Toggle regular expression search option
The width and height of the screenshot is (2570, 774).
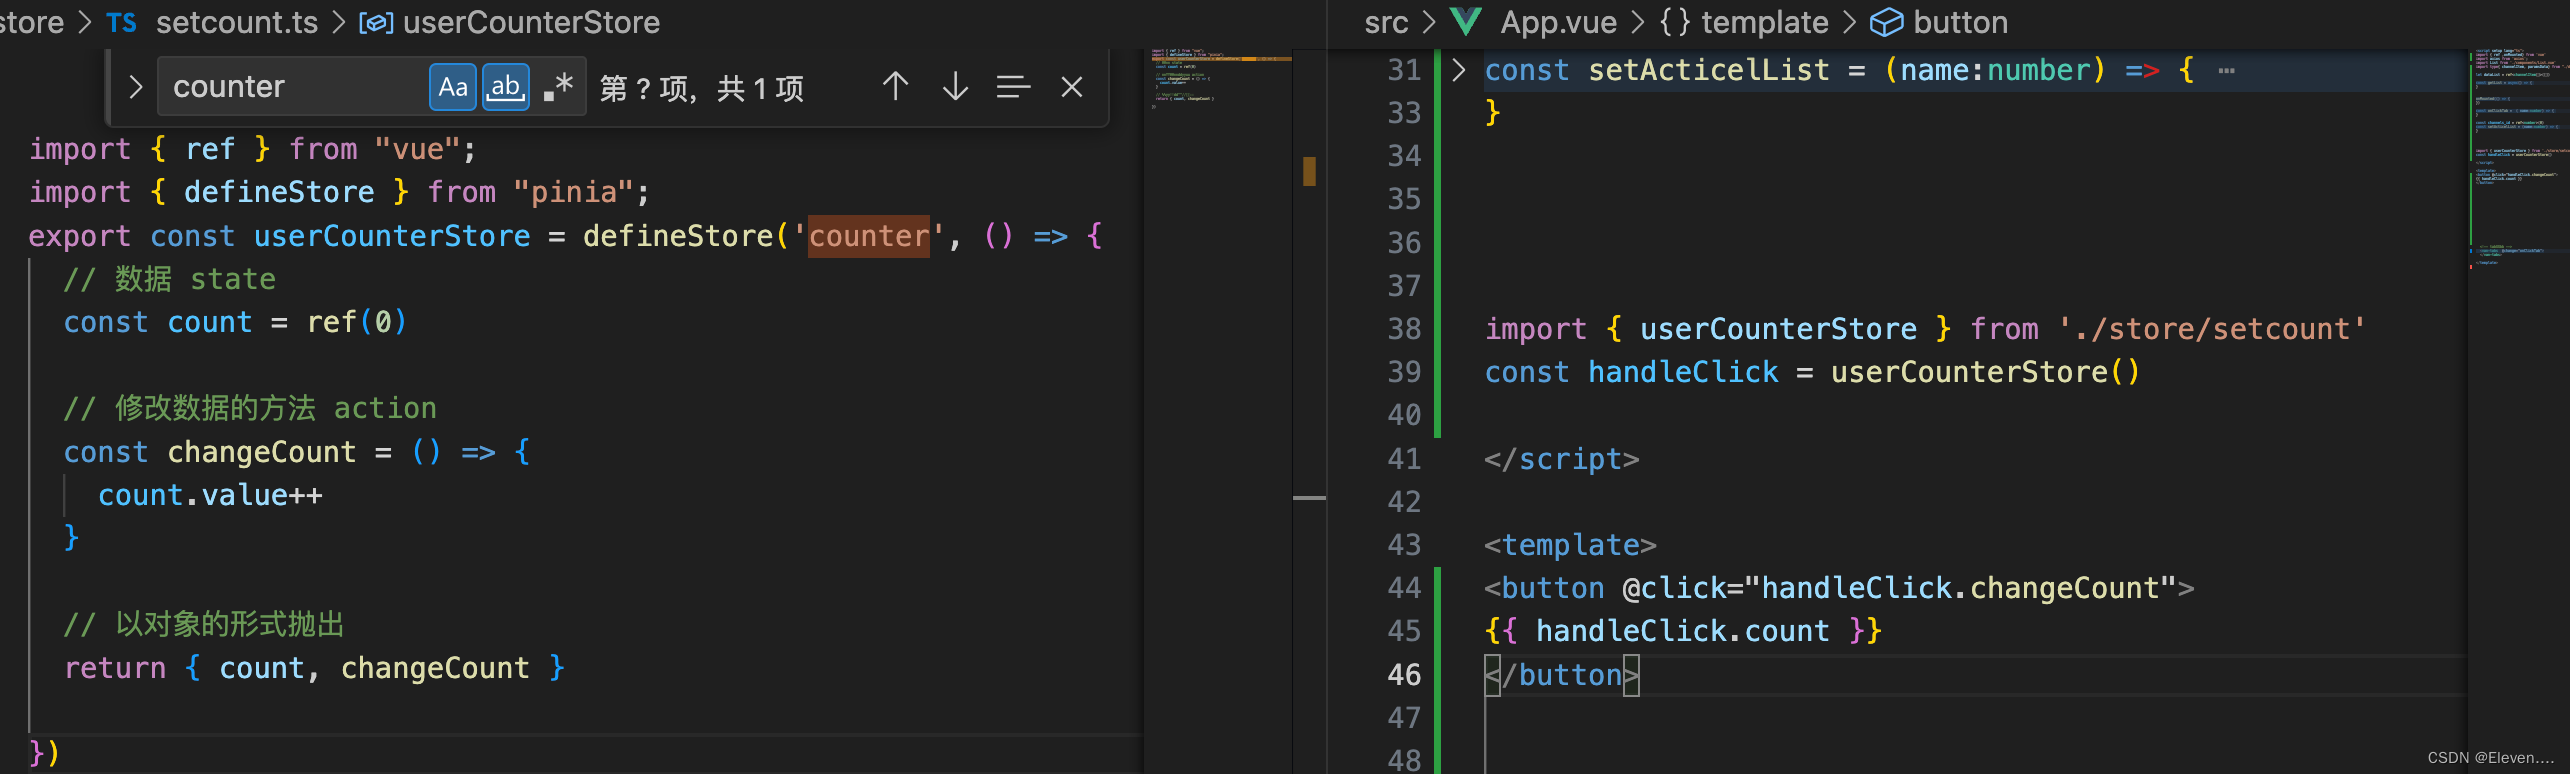point(558,87)
